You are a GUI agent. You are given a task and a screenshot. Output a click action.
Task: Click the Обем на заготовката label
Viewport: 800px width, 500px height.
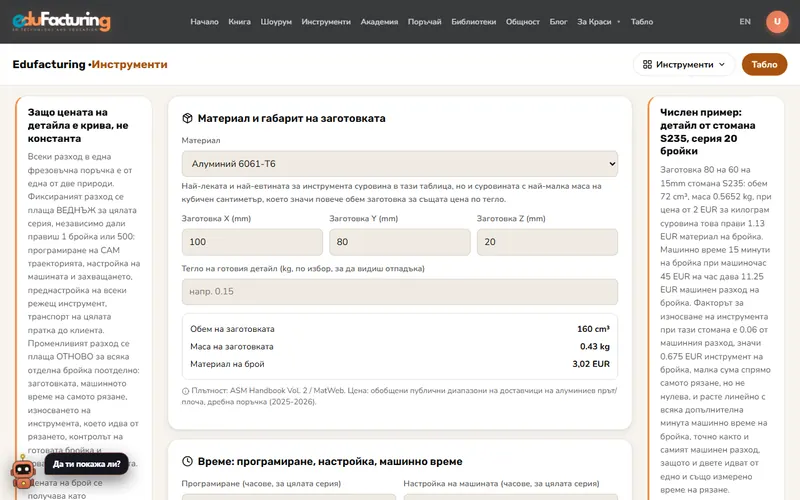[x=232, y=329]
